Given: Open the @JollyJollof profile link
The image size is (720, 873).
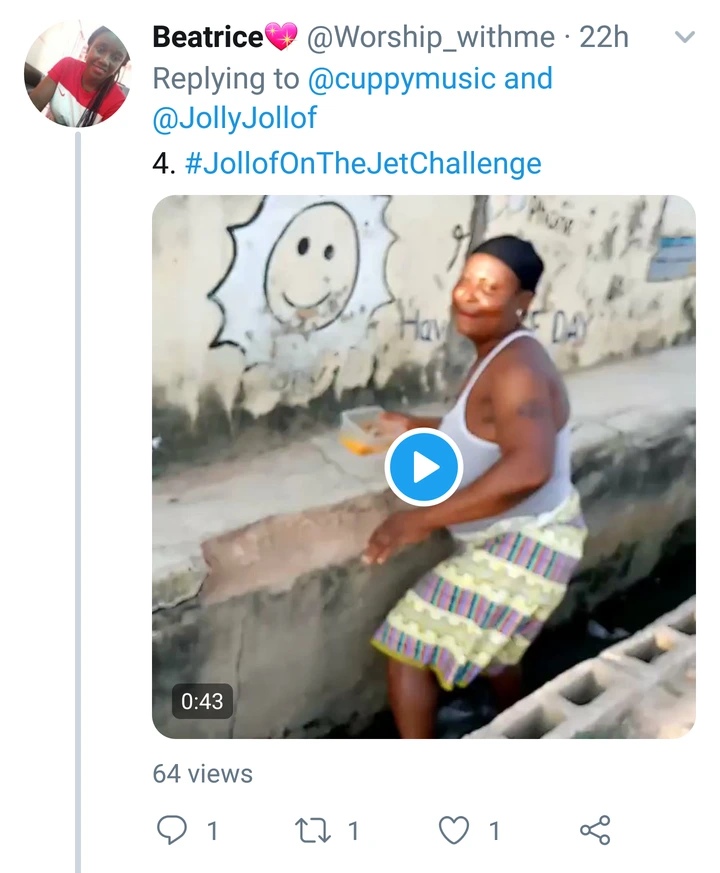Looking at the screenshot, I should pos(235,118).
